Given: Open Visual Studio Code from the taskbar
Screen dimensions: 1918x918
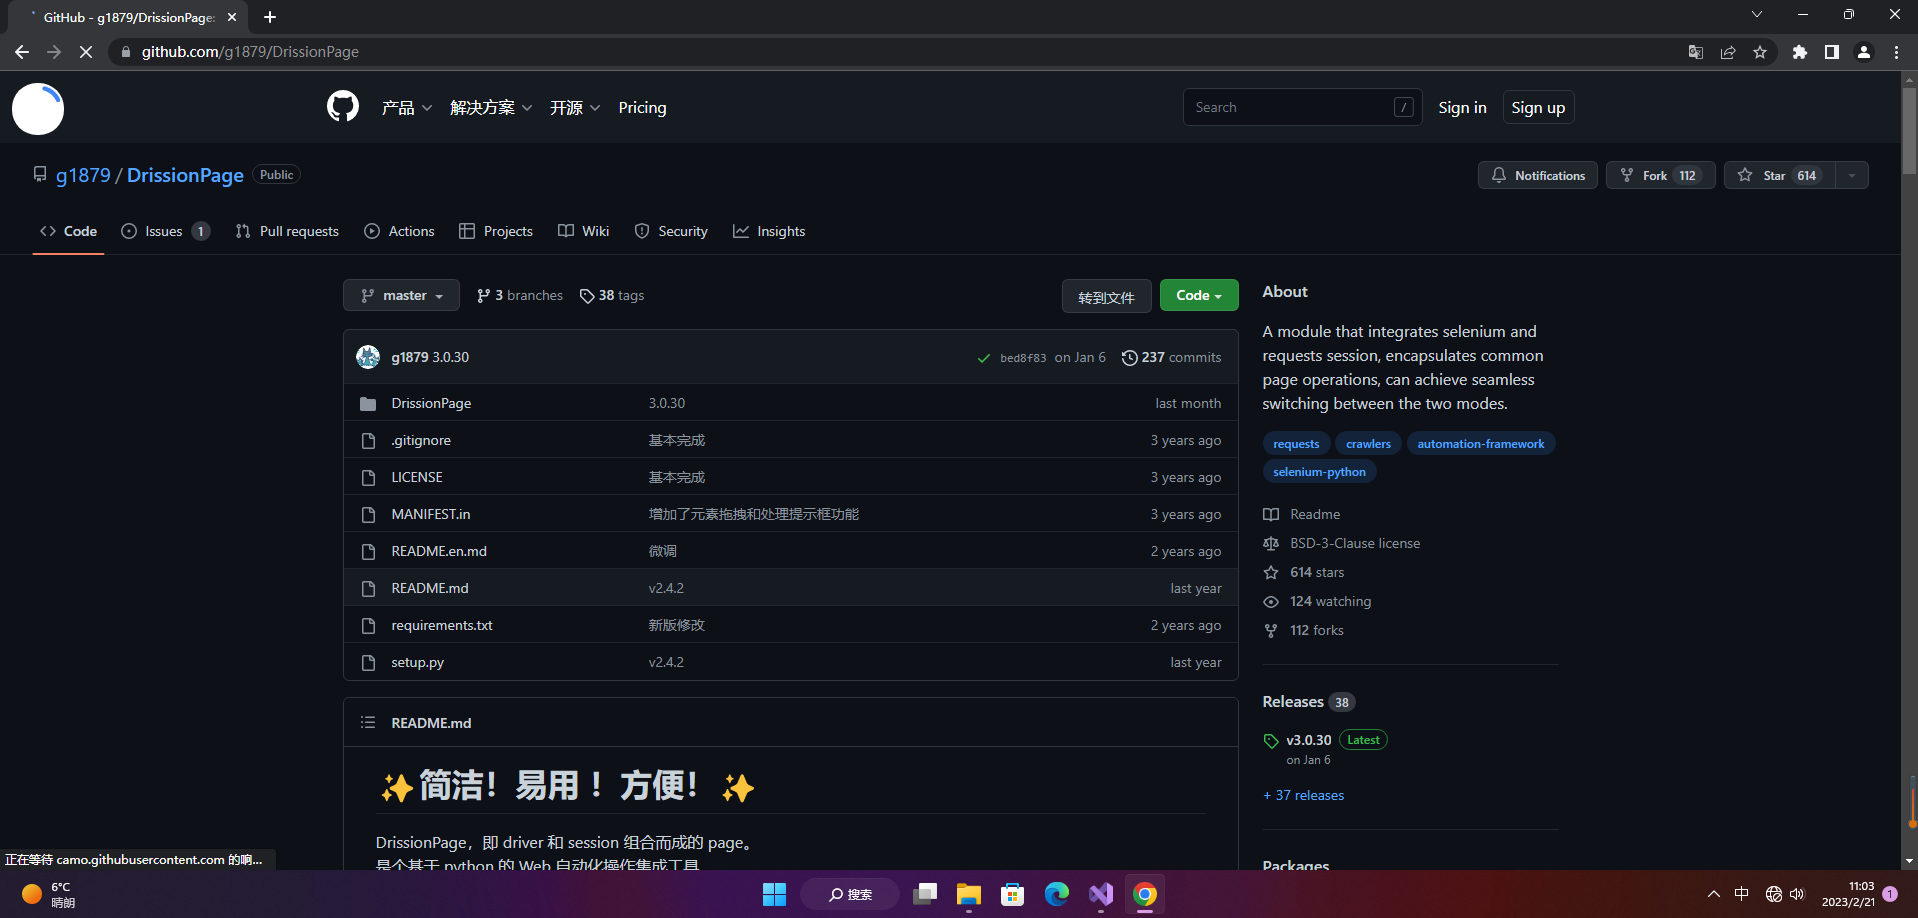Looking at the screenshot, I should pyautogui.click(x=1100, y=894).
